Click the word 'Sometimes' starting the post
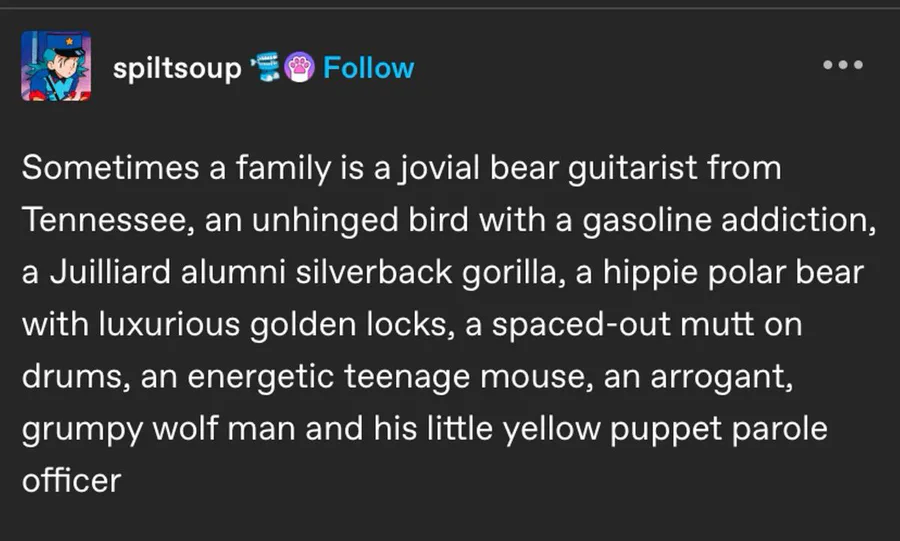900x541 pixels. [110, 168]
